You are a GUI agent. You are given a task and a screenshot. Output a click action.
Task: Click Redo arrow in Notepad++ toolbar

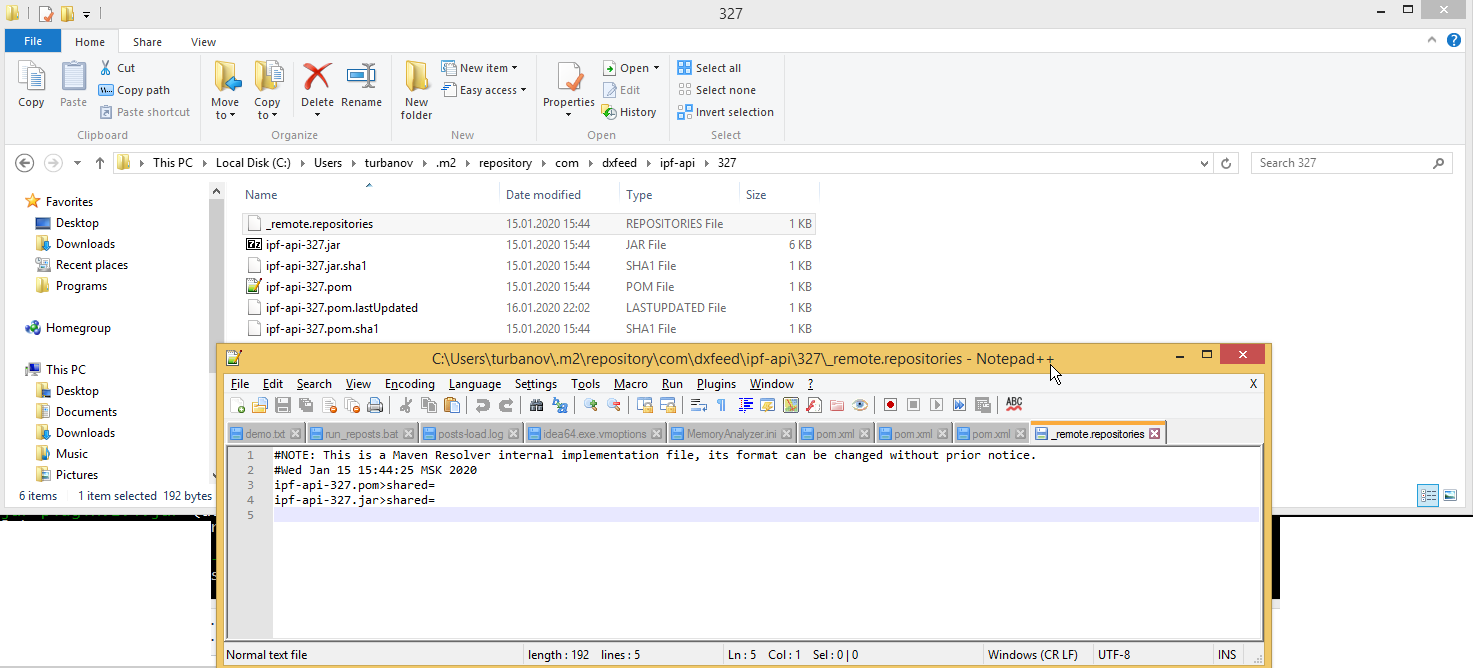click(x=506, y=405)
